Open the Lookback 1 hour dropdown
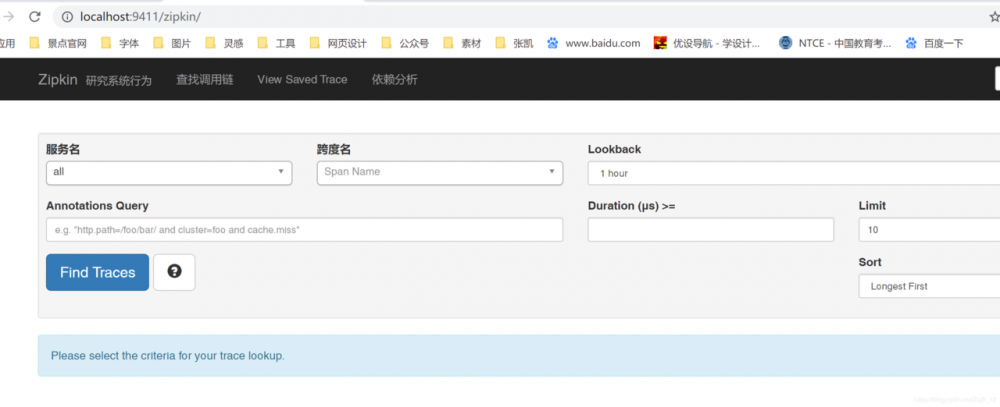The width and height of the screenshot is (1000, 407). click(x=794, y=173)
